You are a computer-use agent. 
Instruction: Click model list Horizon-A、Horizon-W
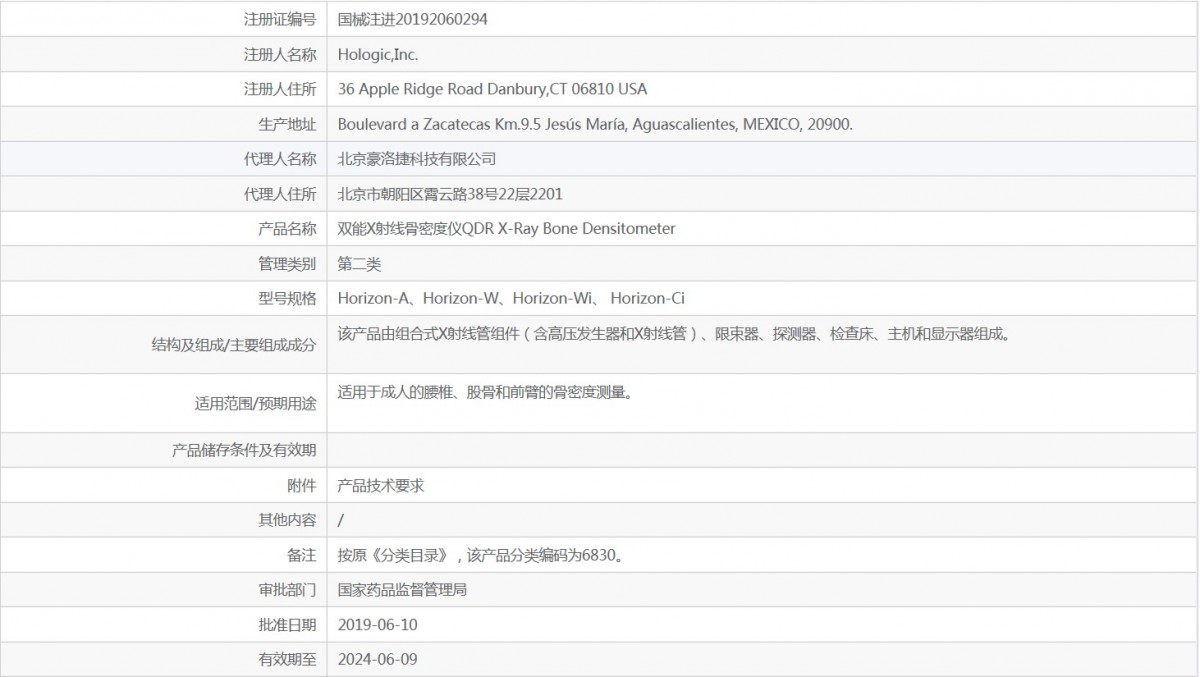point(511,298)
